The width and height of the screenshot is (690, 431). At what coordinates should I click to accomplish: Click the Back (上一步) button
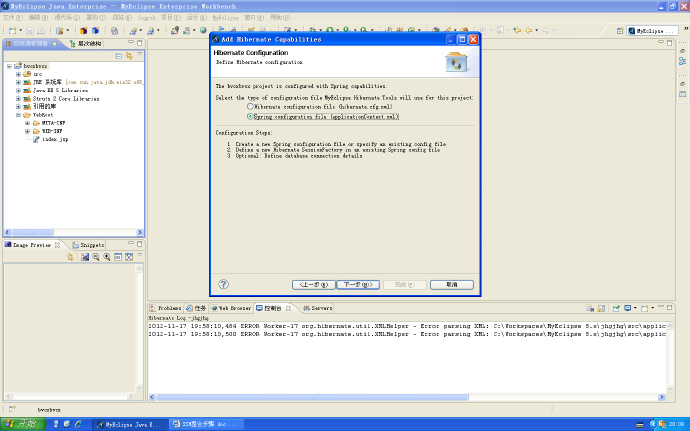[x=313, y=284]
